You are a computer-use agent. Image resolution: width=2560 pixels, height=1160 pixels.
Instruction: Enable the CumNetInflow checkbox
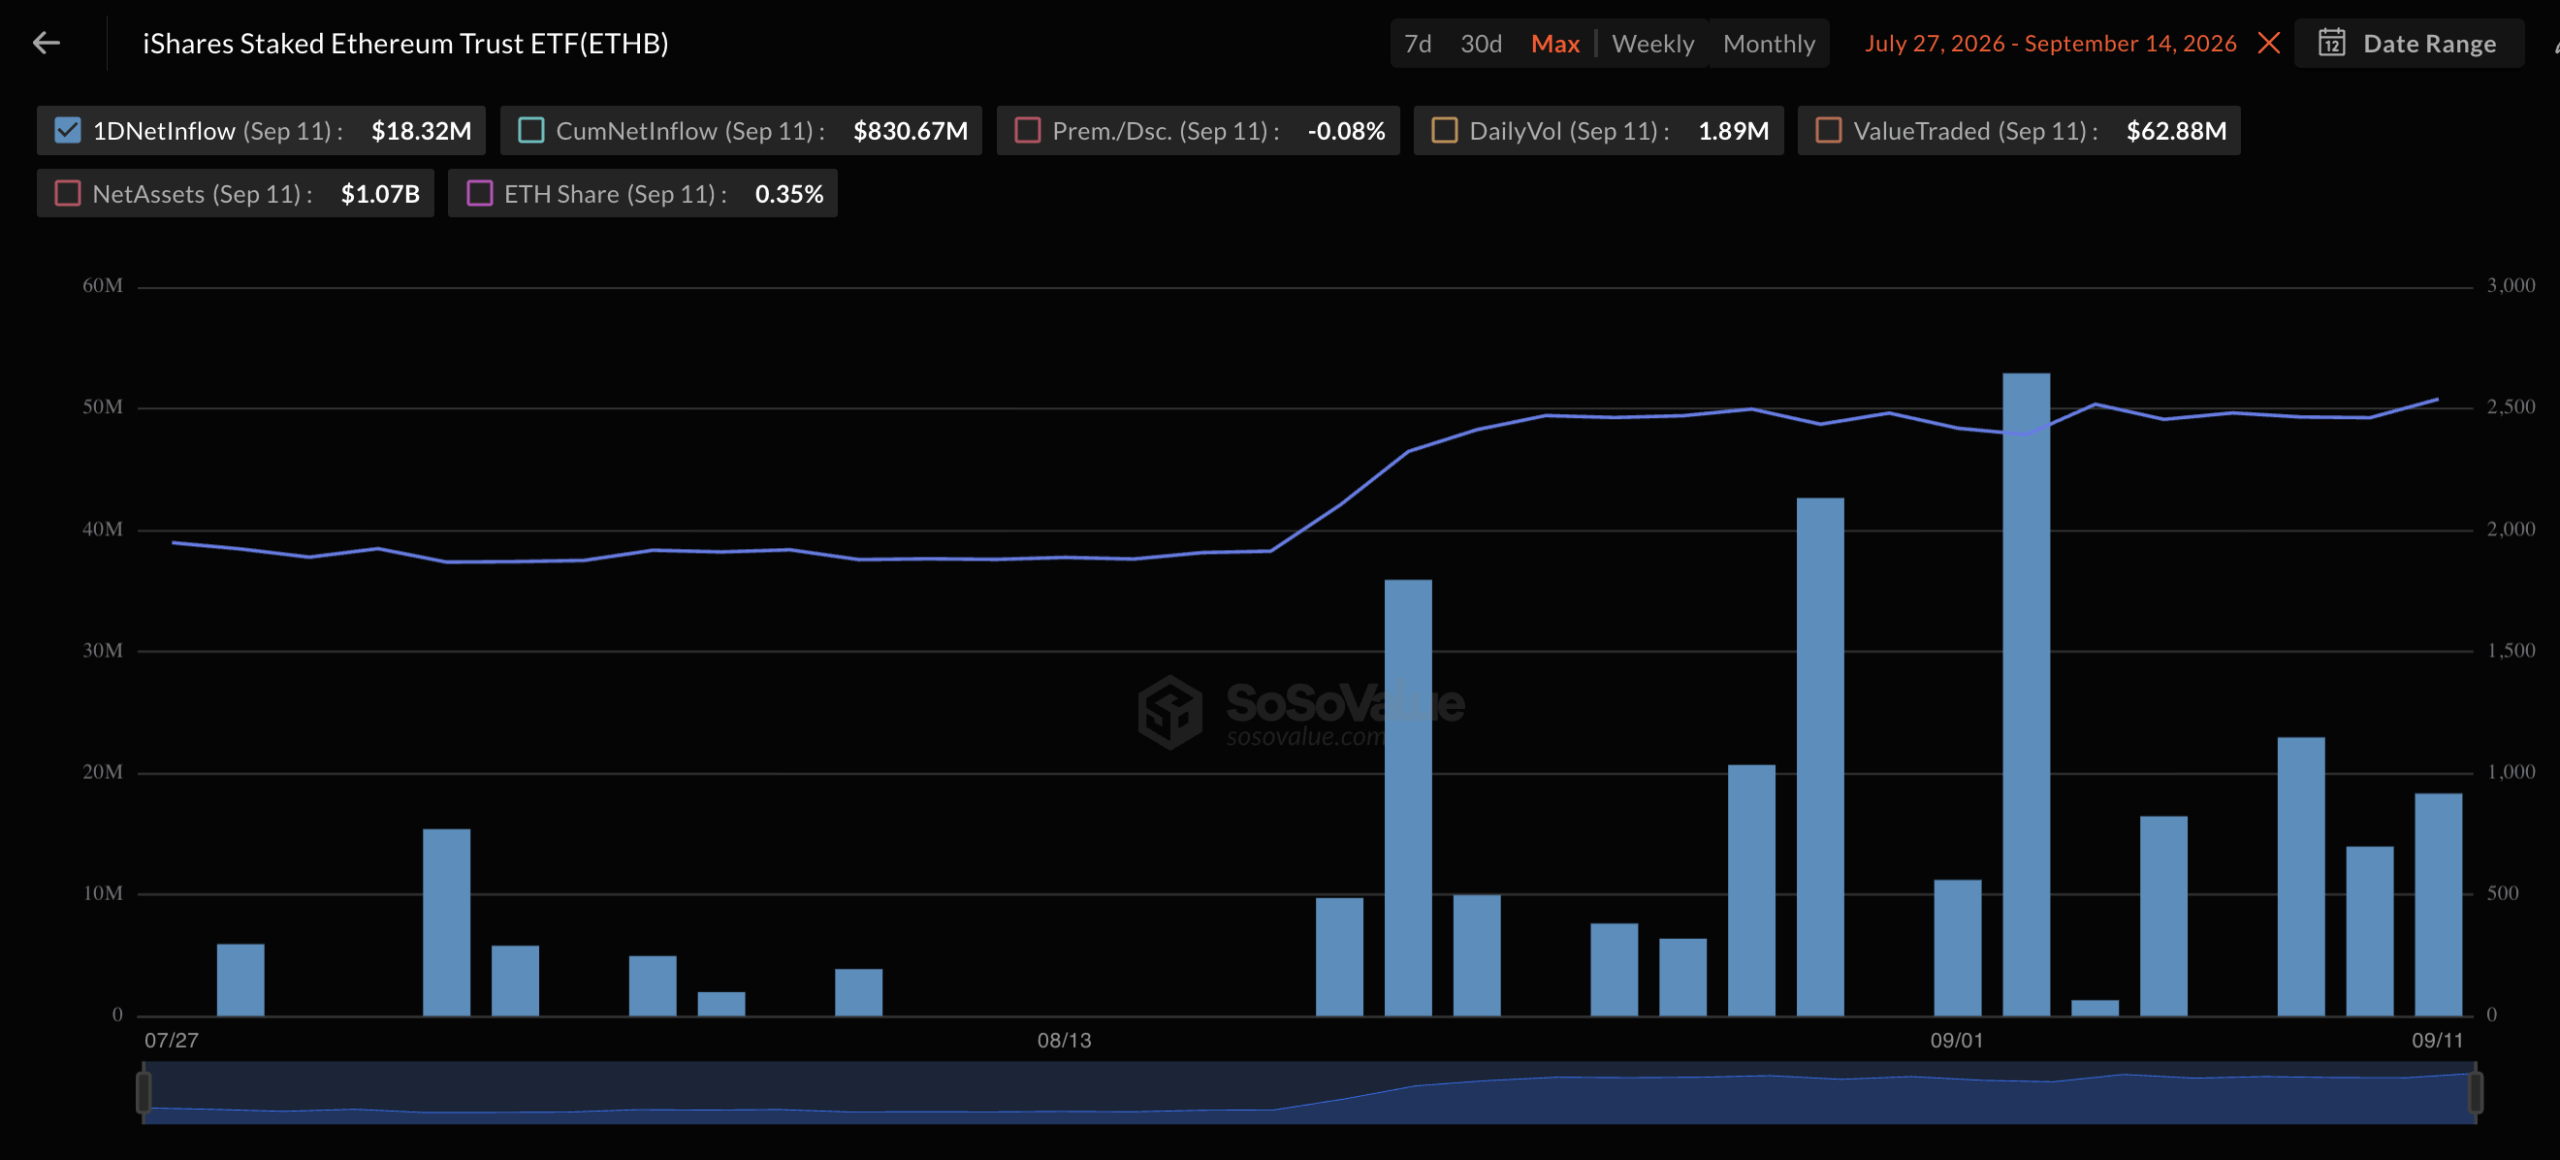(x=531, y=130)
